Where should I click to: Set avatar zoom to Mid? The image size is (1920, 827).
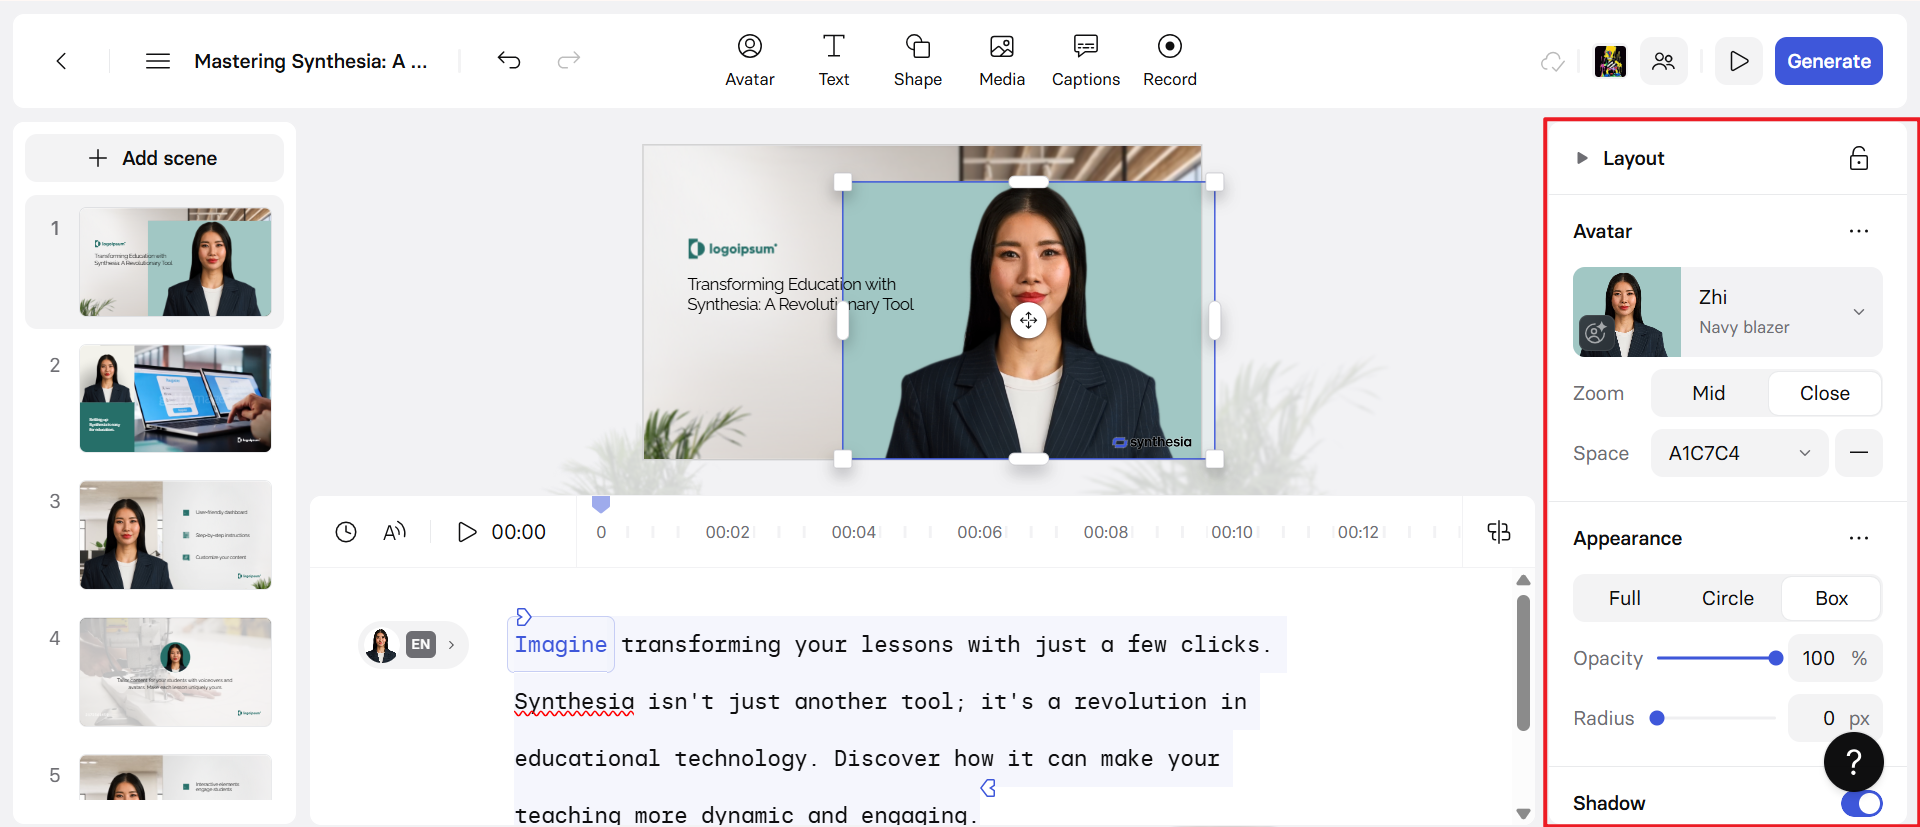click(1709, 393)
